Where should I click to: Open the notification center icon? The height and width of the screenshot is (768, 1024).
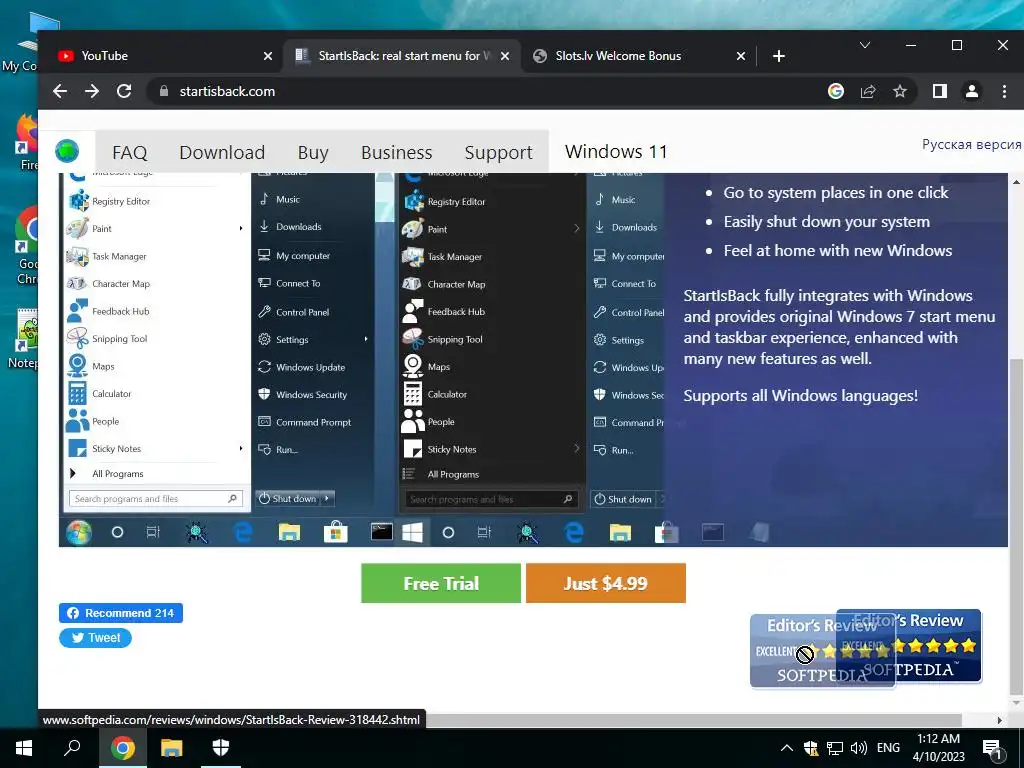click(x=992, y=749)
